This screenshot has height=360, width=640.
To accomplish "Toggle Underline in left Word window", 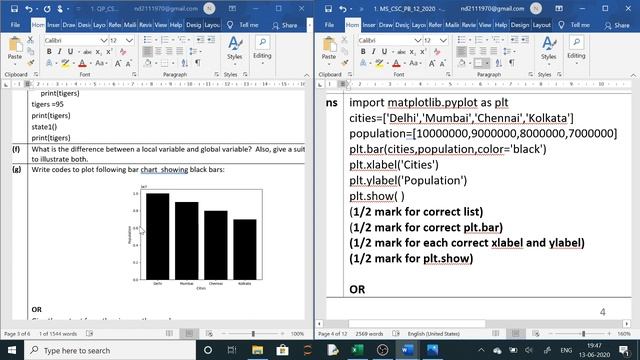I will point(70,52).
